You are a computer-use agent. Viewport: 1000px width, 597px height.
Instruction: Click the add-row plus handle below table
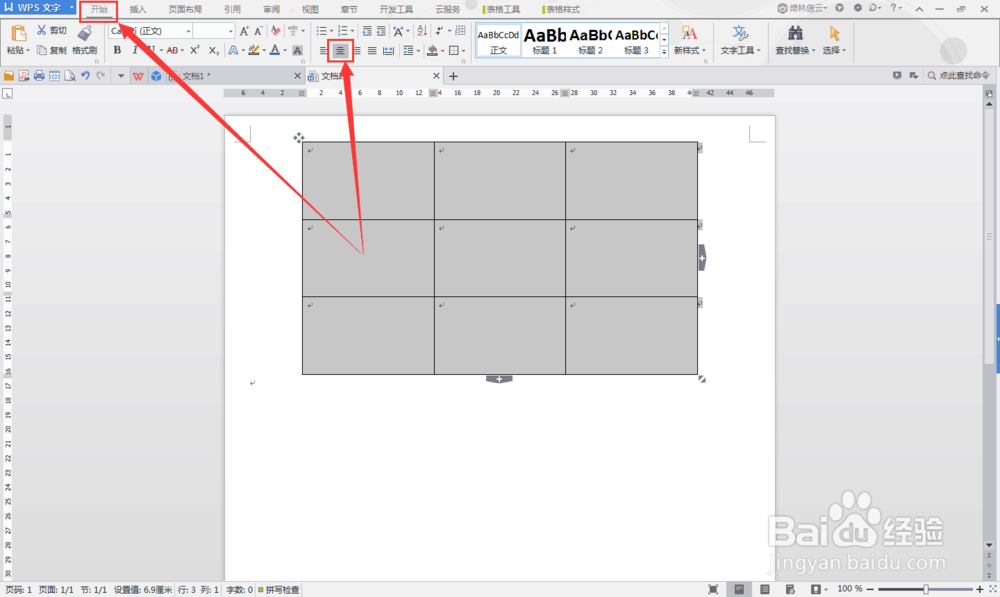coord(499,379)
